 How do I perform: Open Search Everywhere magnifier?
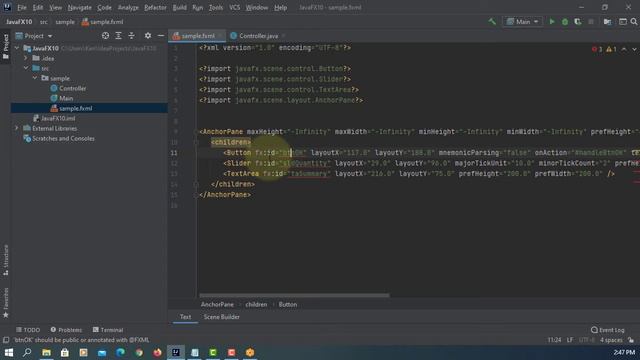coord(634,22)
